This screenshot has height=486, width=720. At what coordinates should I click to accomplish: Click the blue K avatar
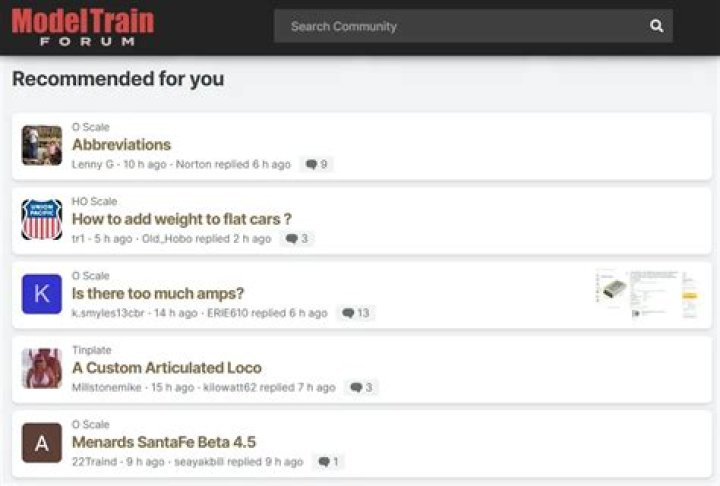(42, 294)
